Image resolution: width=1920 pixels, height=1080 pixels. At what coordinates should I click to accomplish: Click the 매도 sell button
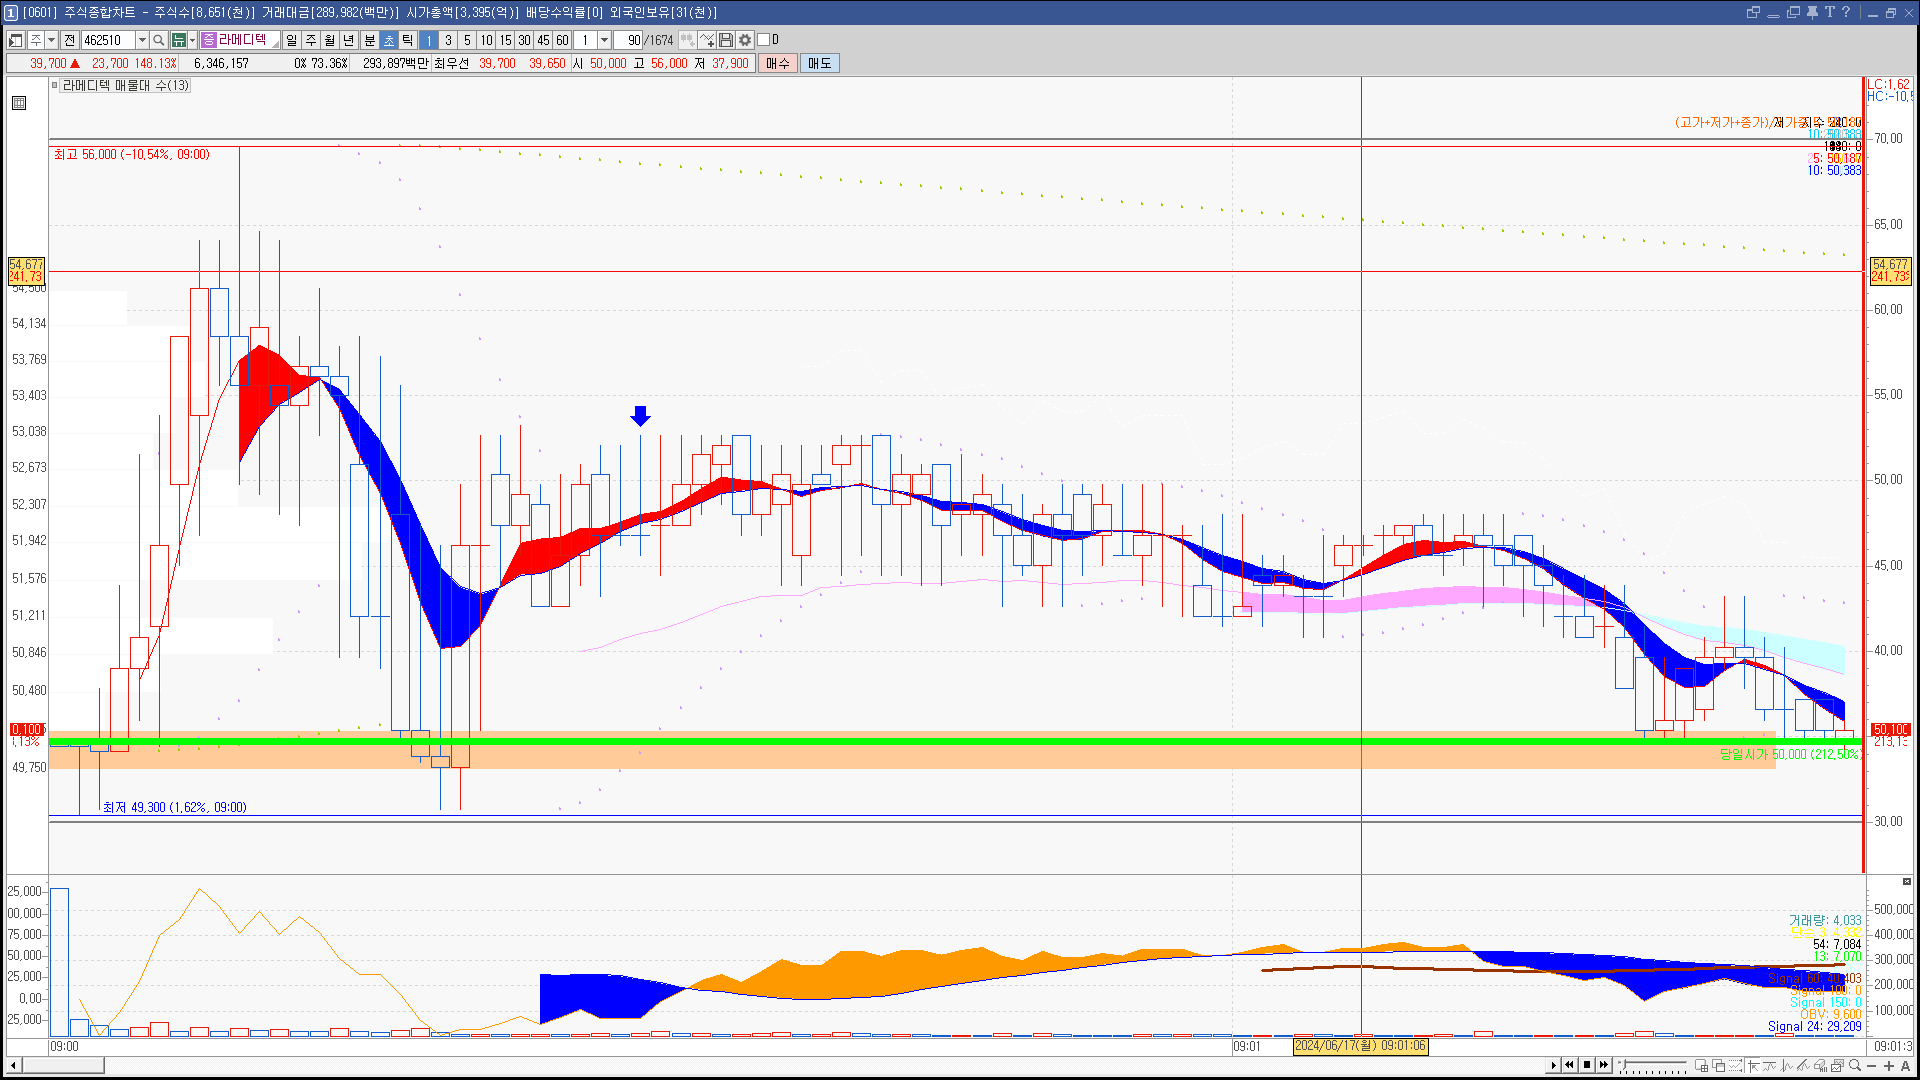820,63
